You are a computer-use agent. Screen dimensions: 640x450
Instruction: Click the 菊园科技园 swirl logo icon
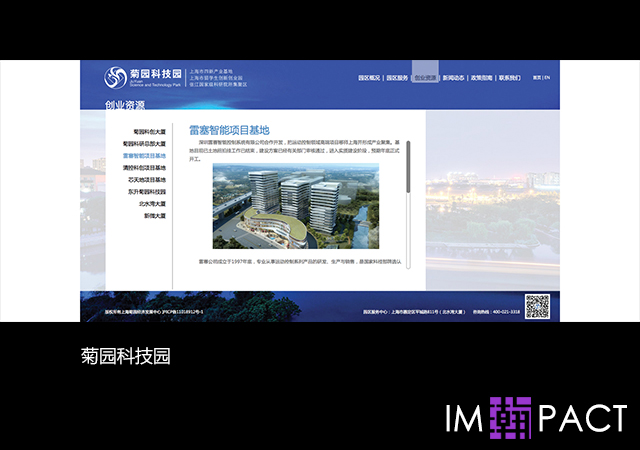(115, 78)
